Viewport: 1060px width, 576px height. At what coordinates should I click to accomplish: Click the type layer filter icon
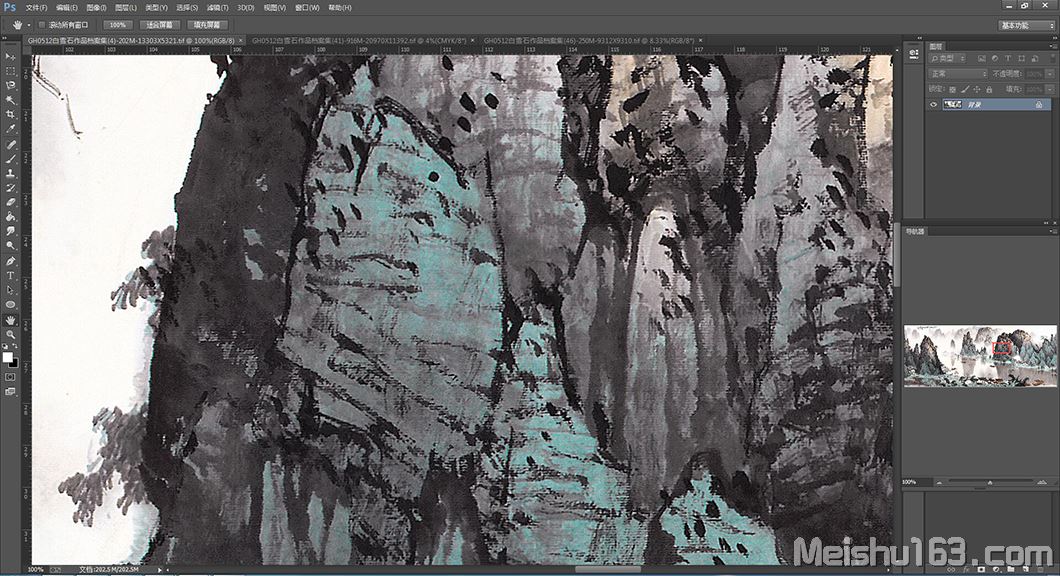(1008, 59)
